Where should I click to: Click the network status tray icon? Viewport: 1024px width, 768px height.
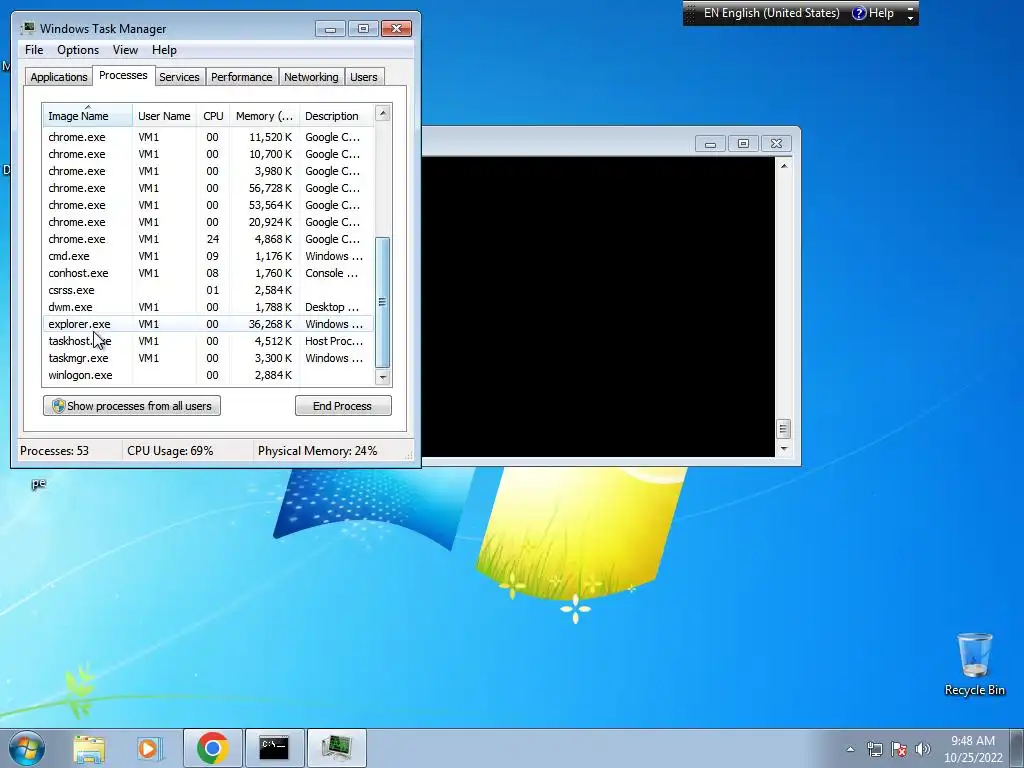pyautogui.click(x=874, y=749)
